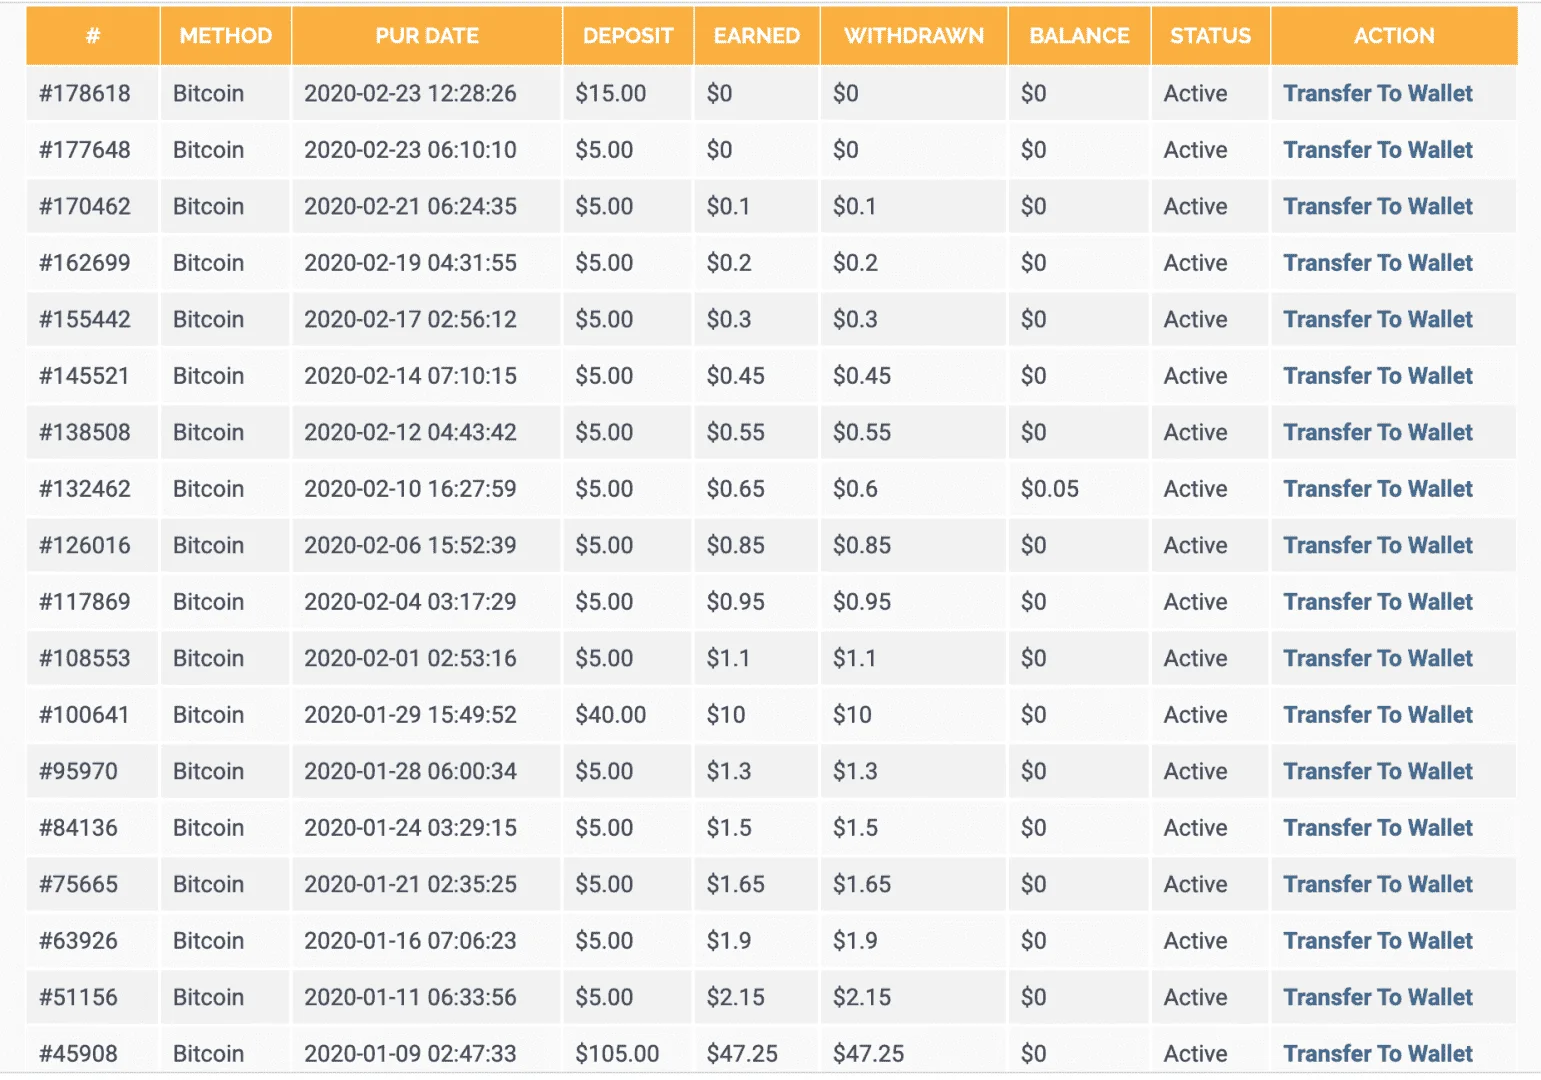The width and height of the screenshot is (1541, 1080).
Task: Click the METHOD column header
Action: tap(226, 36)
